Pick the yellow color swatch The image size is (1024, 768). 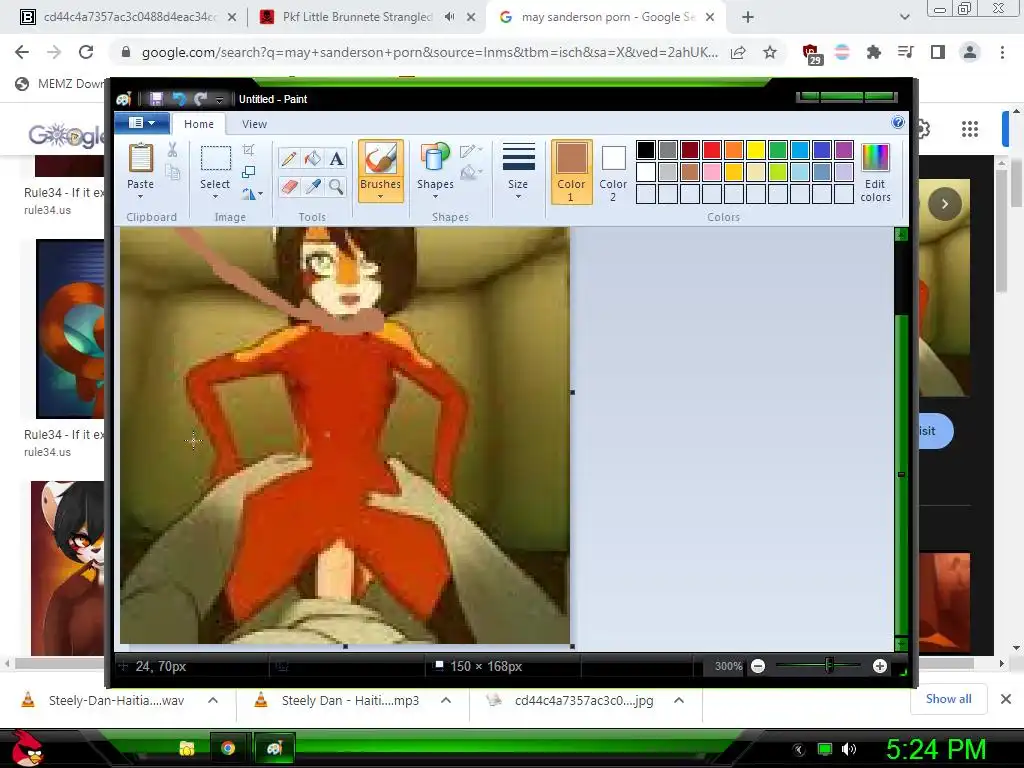coord(756,150)
